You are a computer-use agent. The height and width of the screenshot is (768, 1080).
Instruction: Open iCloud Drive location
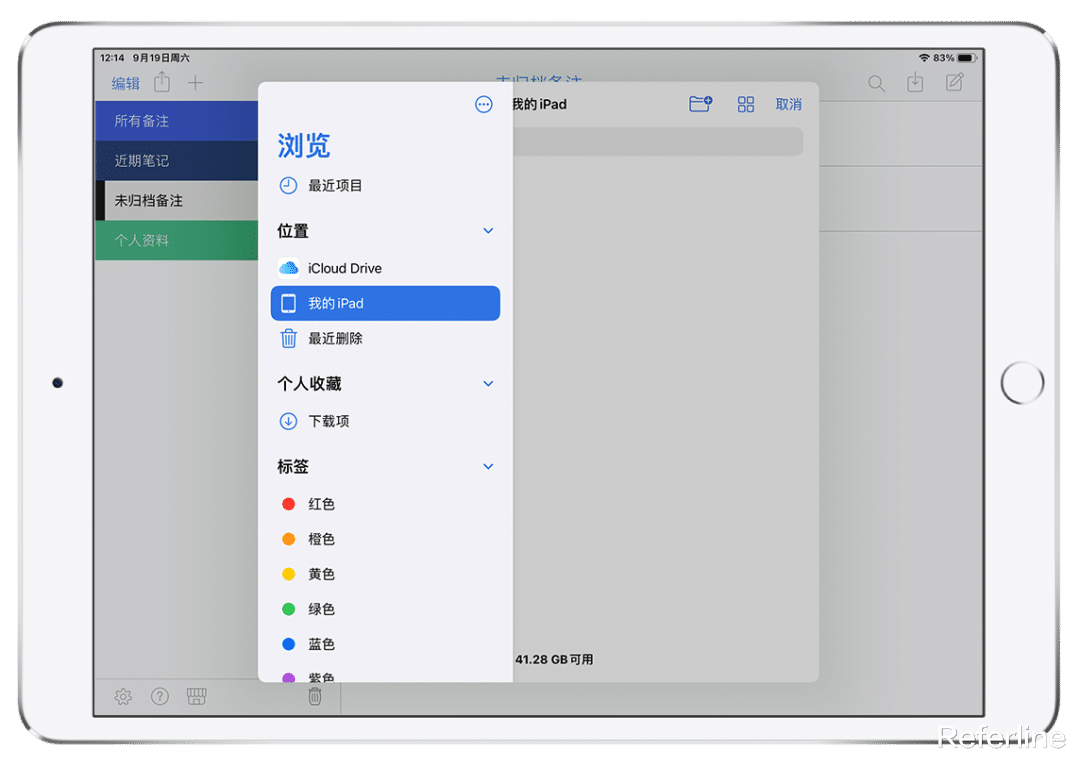(x=345, y=268)
